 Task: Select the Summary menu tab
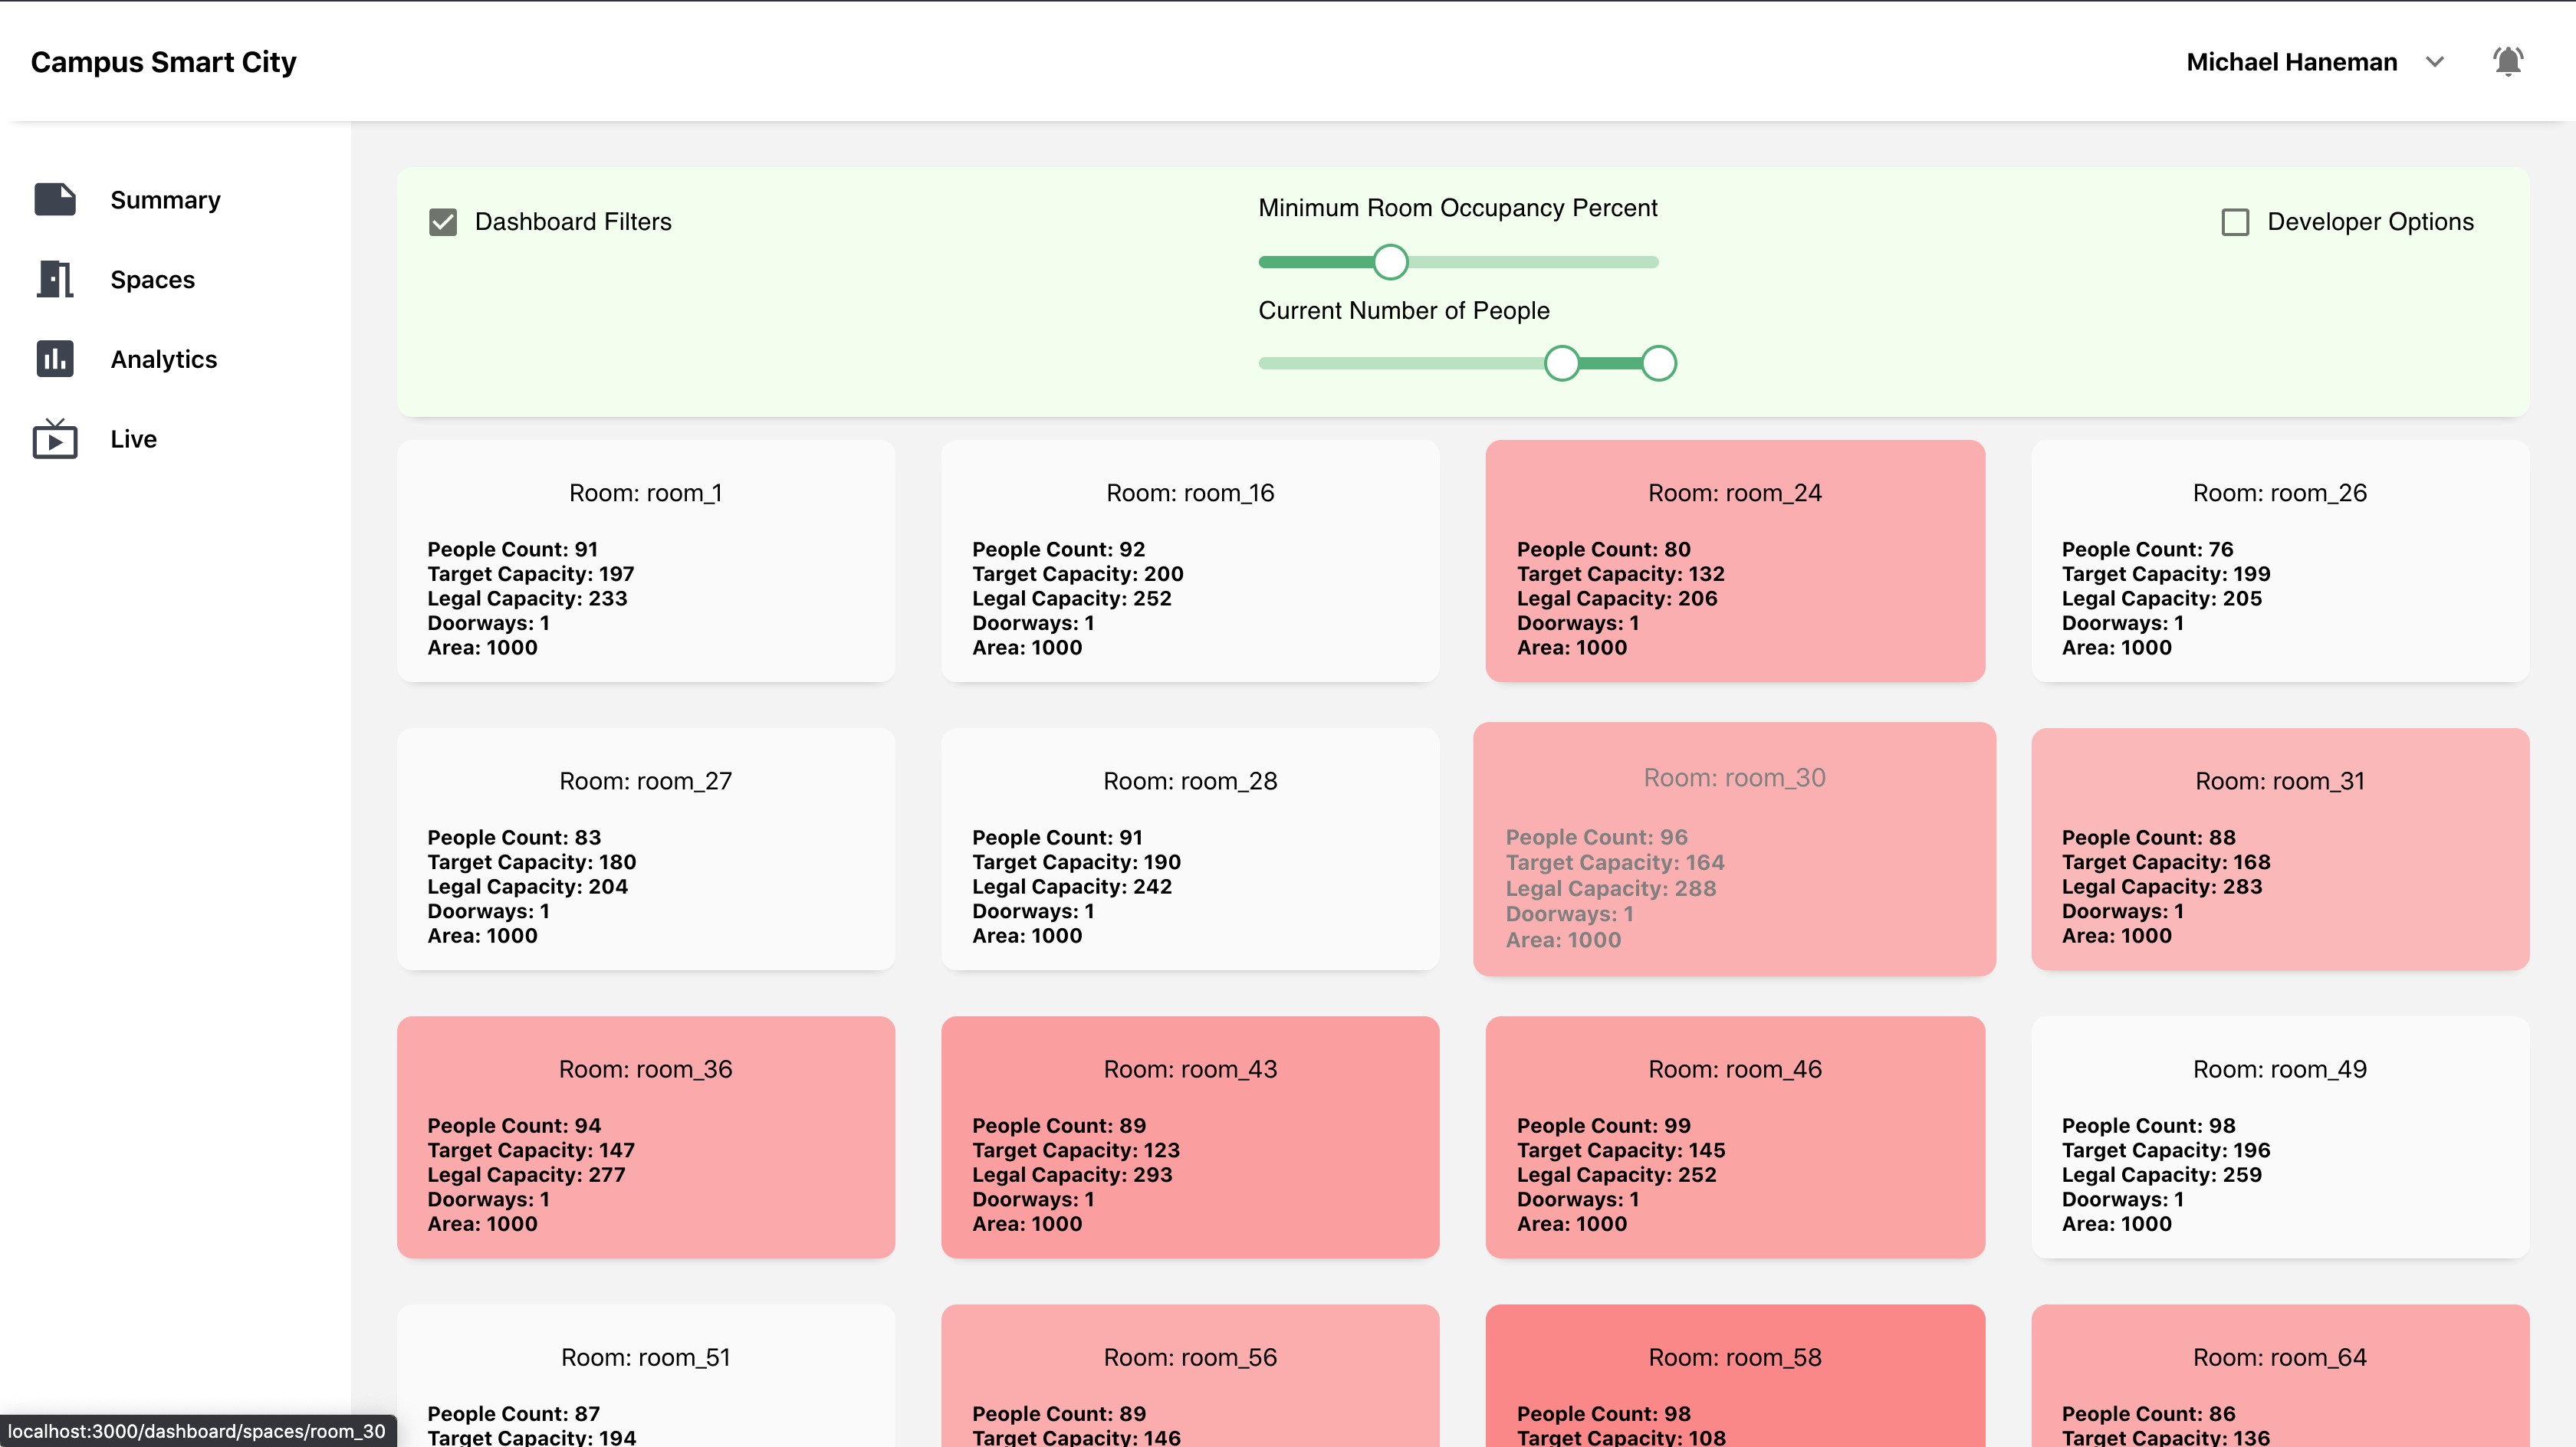[165, 199]
